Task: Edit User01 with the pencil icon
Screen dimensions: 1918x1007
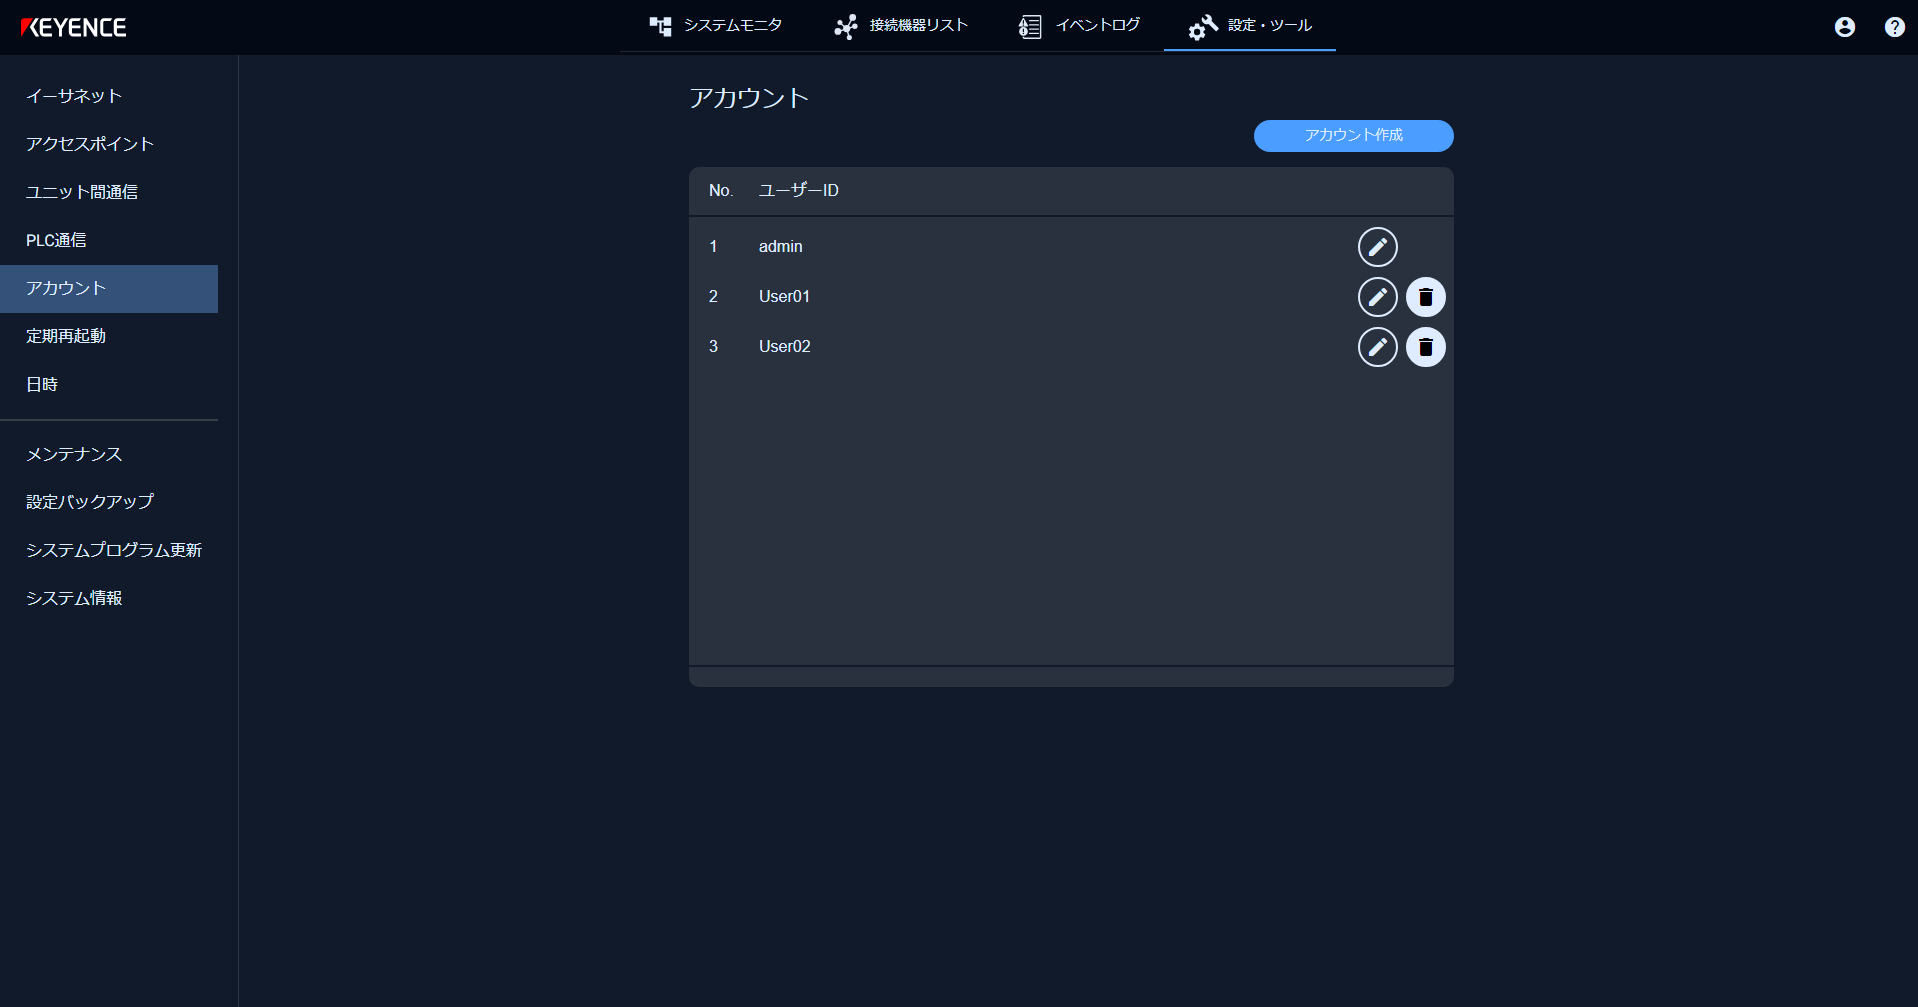Action: pos(1377,296)
